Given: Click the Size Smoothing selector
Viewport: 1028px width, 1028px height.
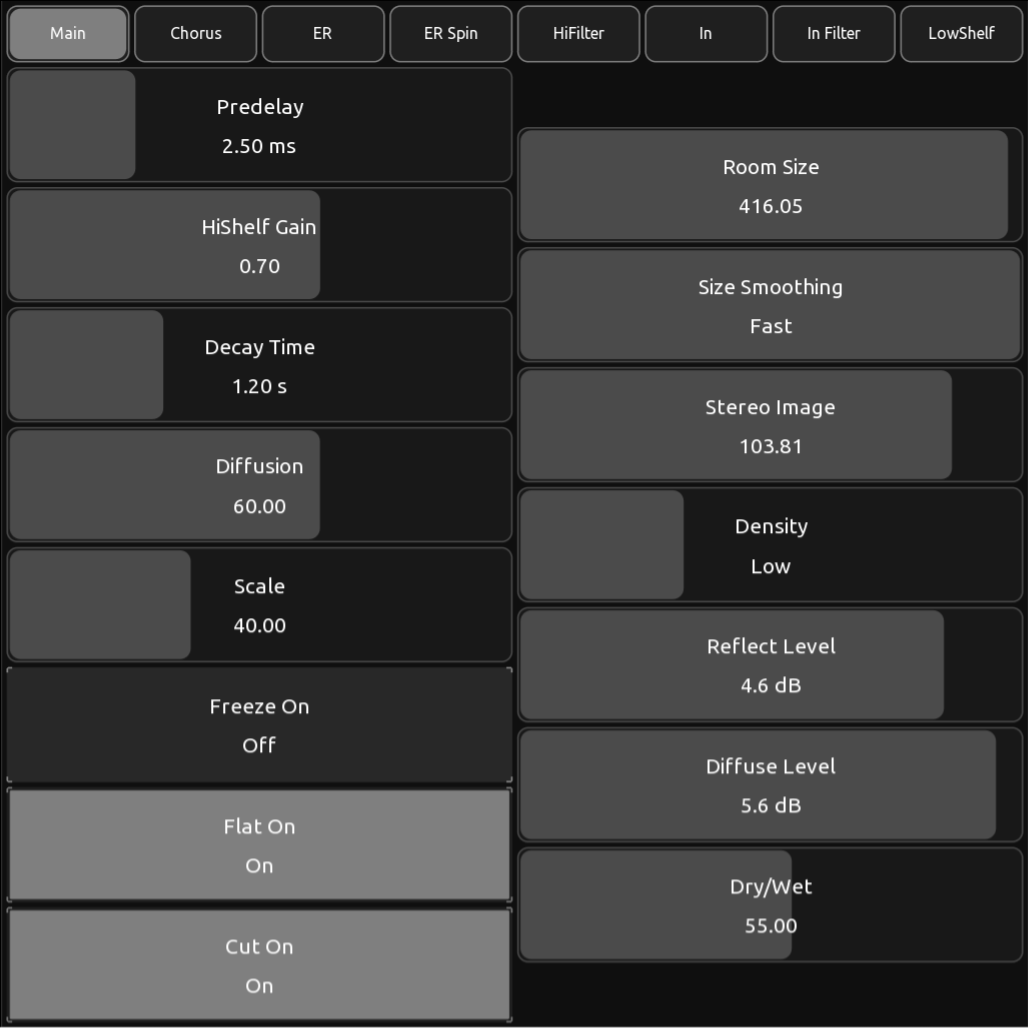Looking at the screenshot, I should 770,305.
